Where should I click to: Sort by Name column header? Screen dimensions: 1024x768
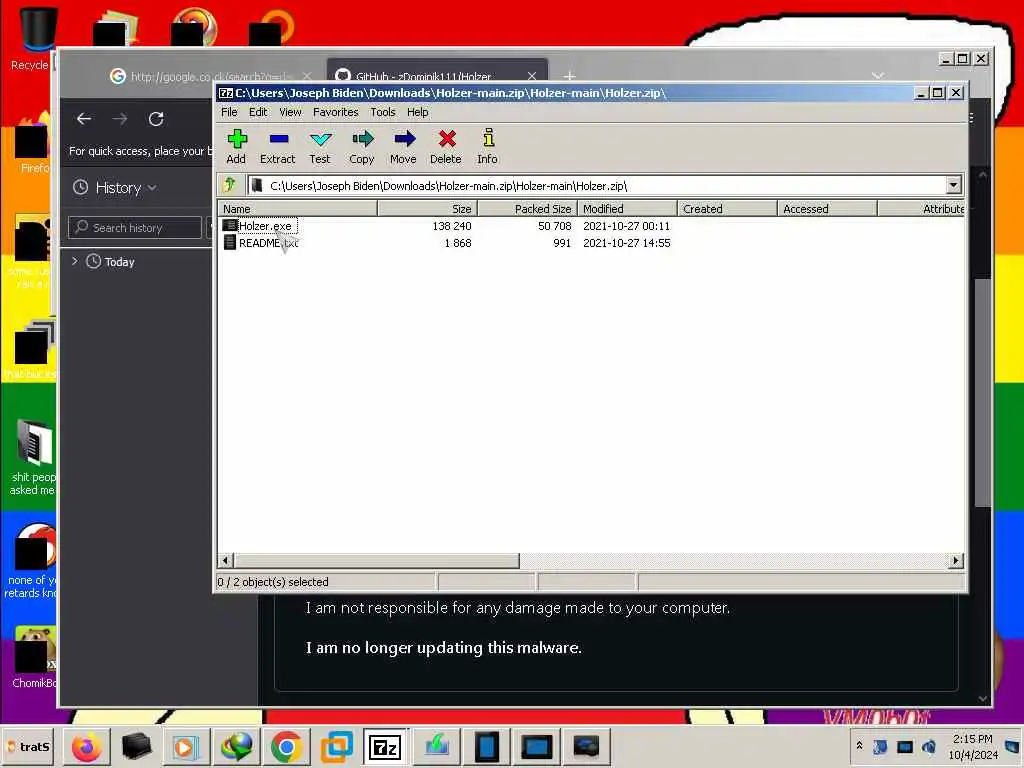[x=298, y=209]
